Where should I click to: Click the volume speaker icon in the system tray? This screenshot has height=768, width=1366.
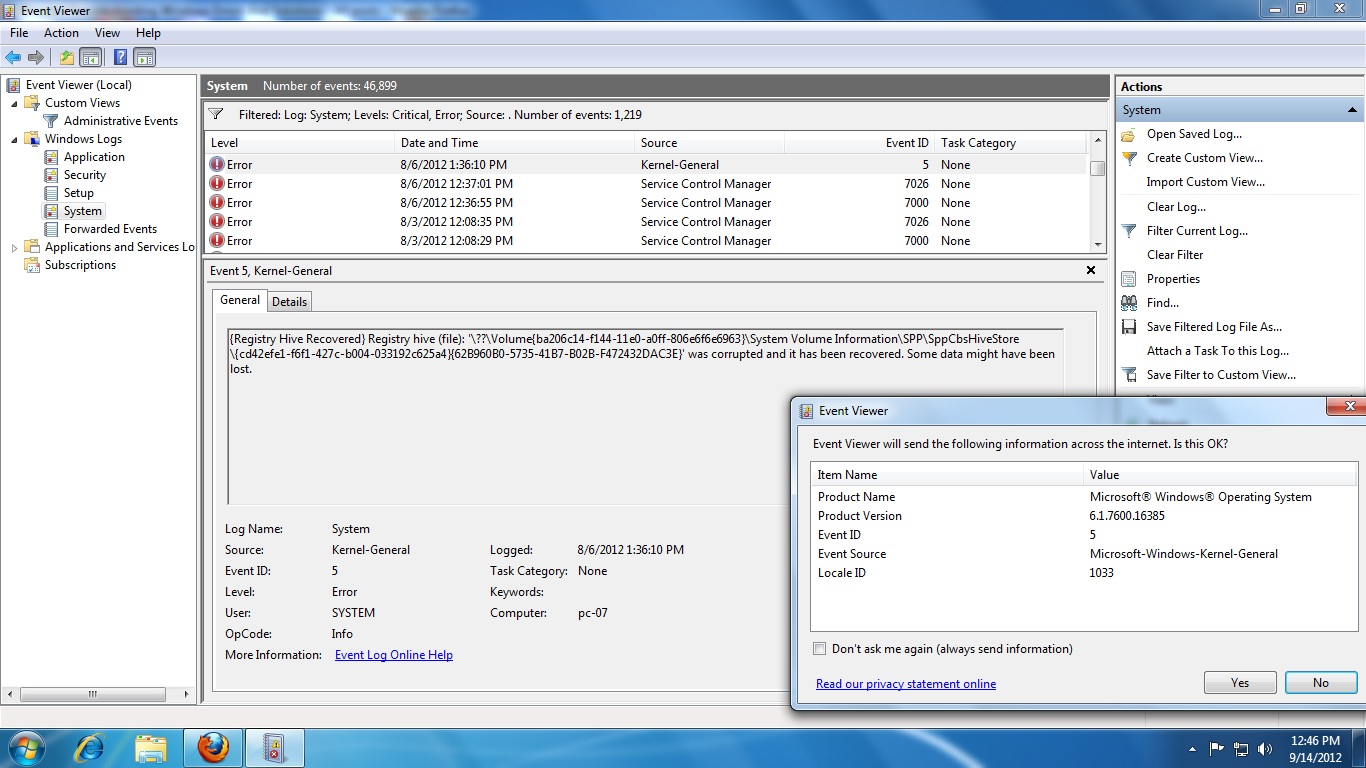click(1265, 748)
